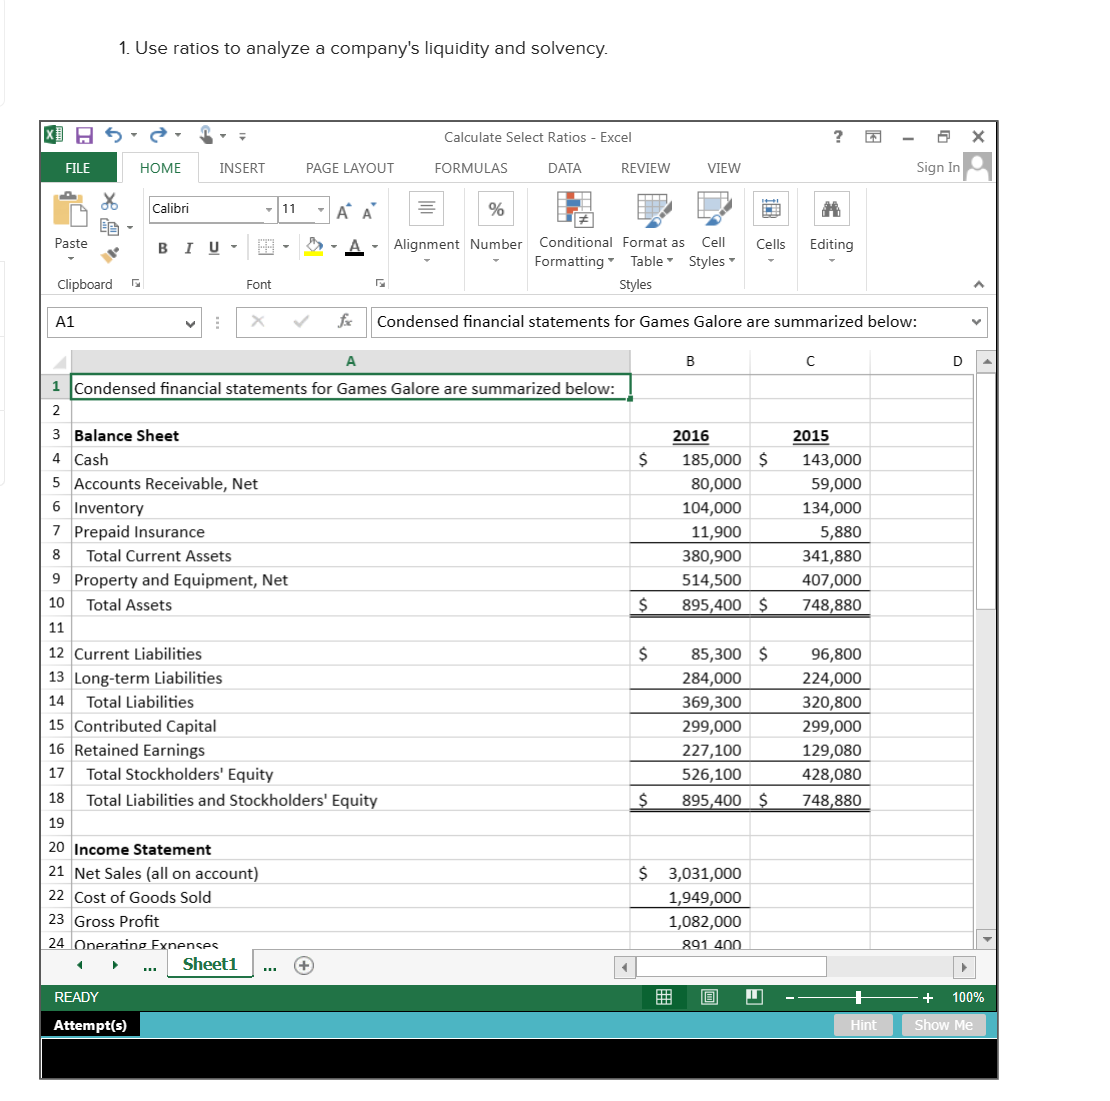Toggle italic formatting
Screen dimensions: 1110x1101
click(x=187, y=247)
